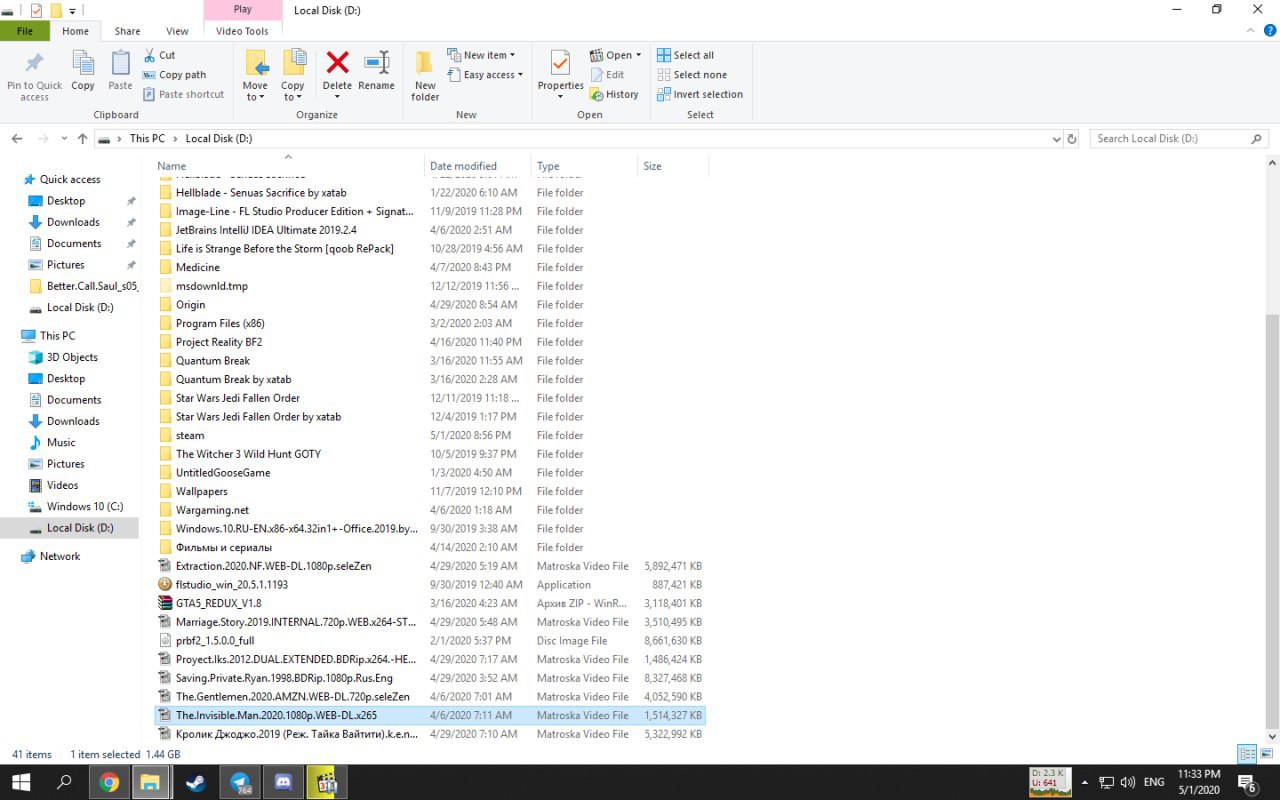Click Select none in ribbon
1280x800 pixels.
691,75
